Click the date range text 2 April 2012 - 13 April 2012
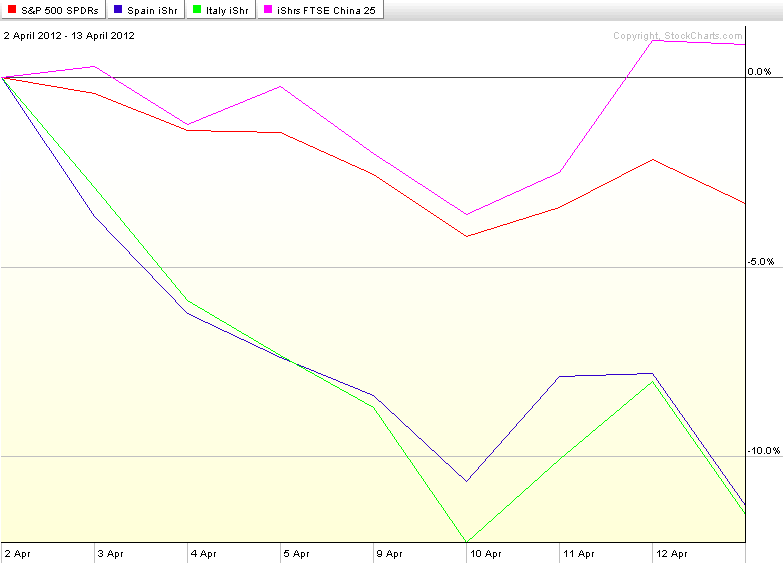 (x=69, y=35)
